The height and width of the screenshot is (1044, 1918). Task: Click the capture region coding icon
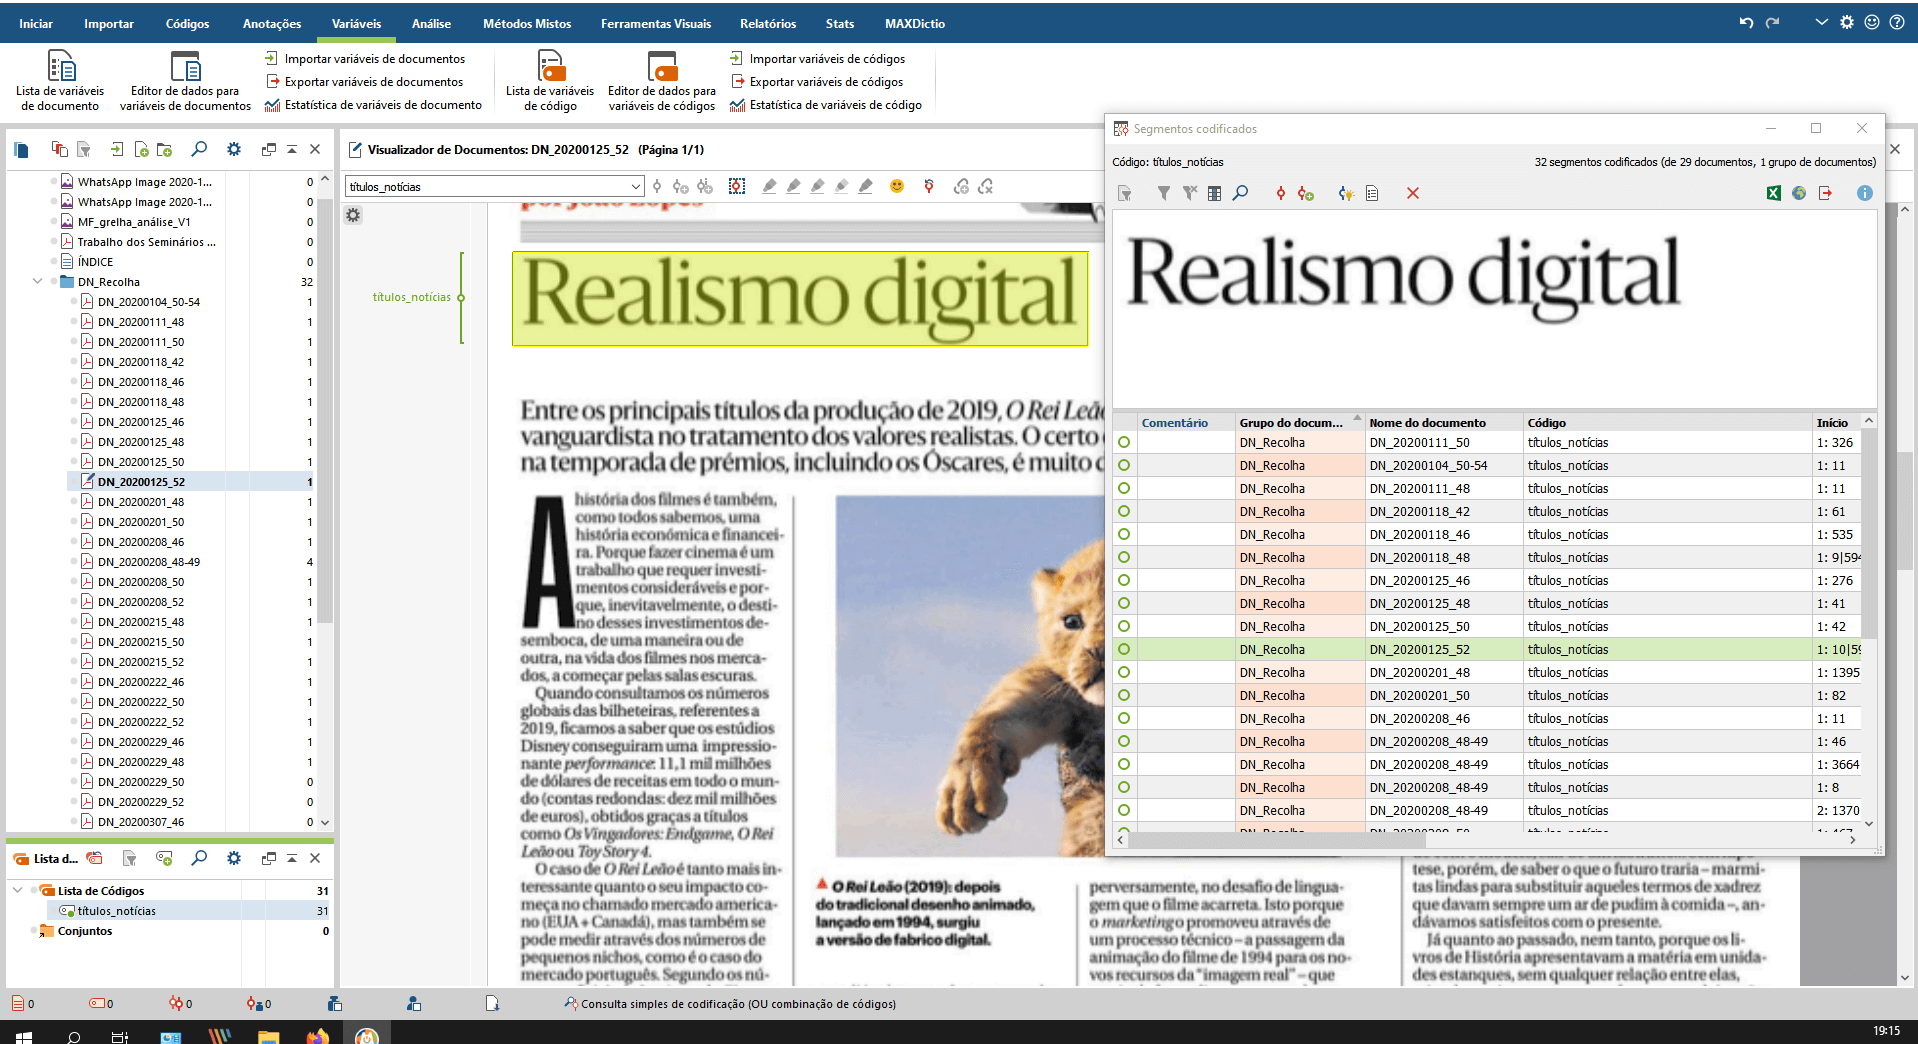pos(737,186)
